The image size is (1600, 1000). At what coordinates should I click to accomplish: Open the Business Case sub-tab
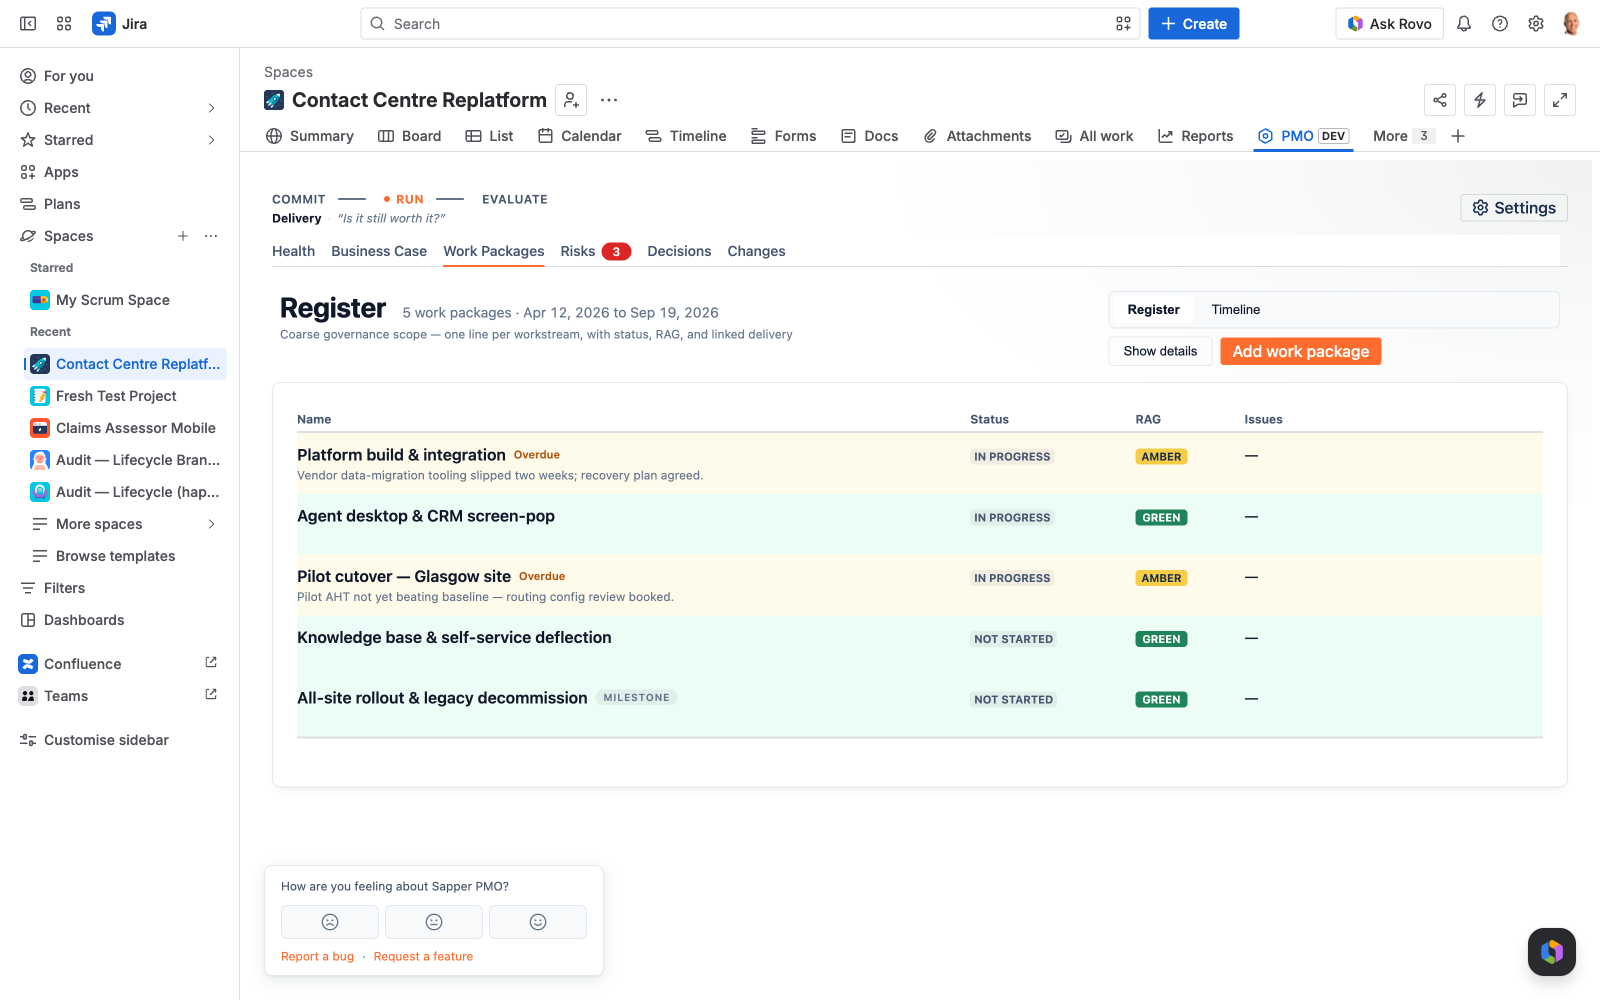[x=379, y=251]
